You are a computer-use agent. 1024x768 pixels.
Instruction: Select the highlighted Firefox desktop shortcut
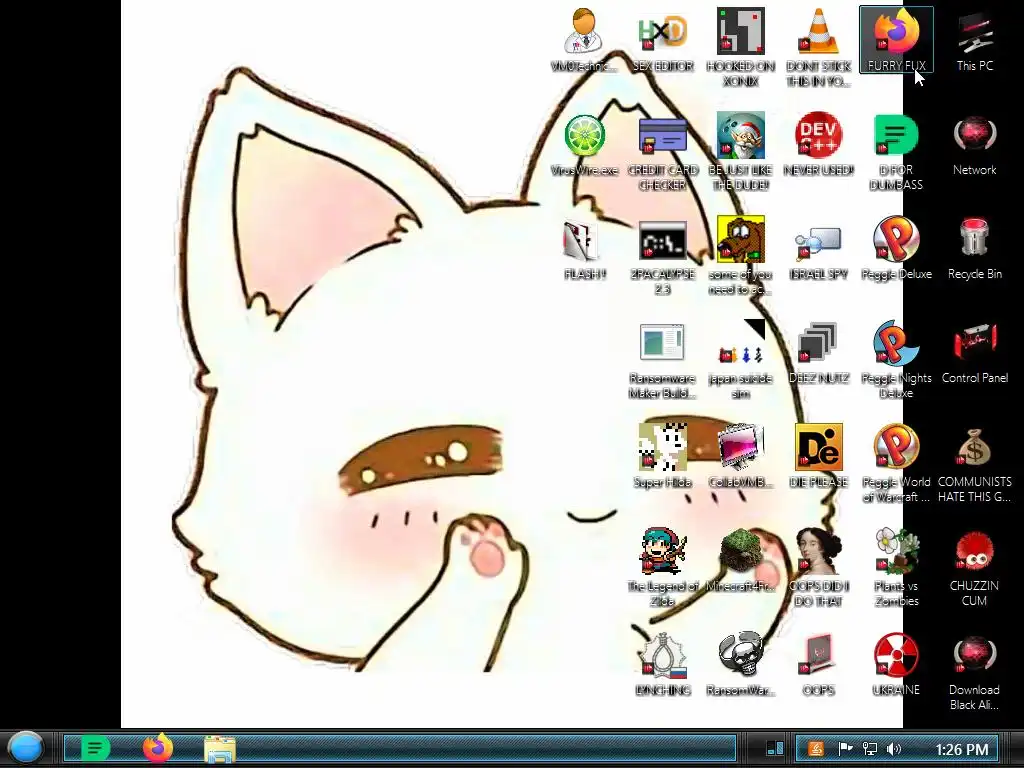(896, 40)
